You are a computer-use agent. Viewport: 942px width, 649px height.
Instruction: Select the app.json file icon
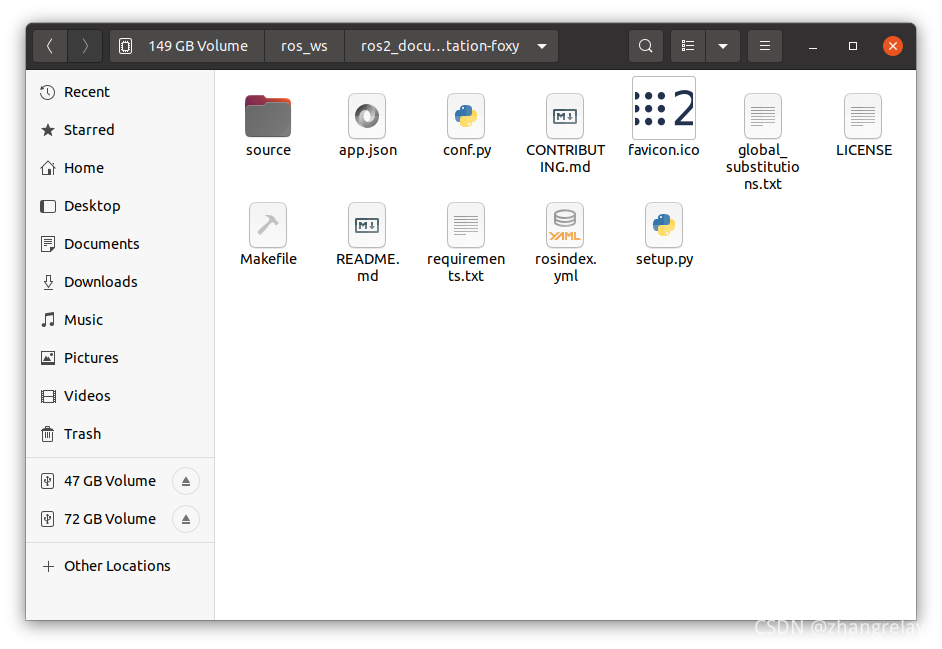367,116
